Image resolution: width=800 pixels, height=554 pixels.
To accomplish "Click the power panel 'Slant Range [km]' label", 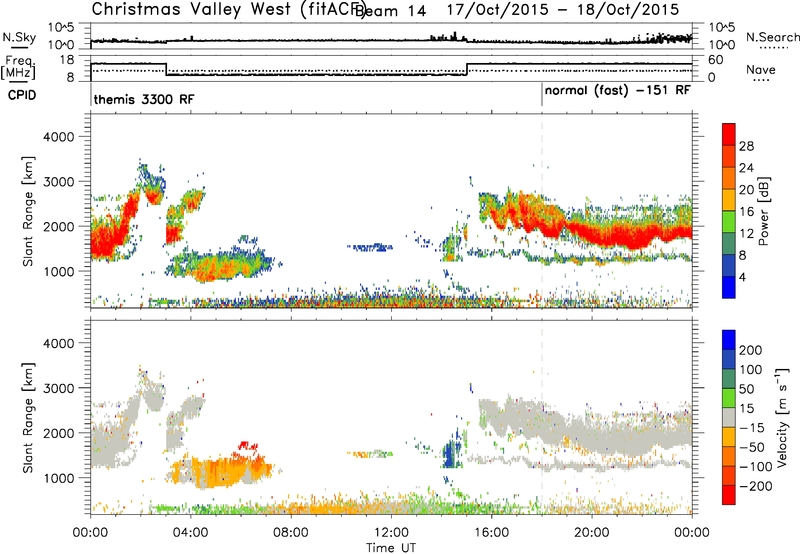I will pyautogui.click(x=28, y=211).
